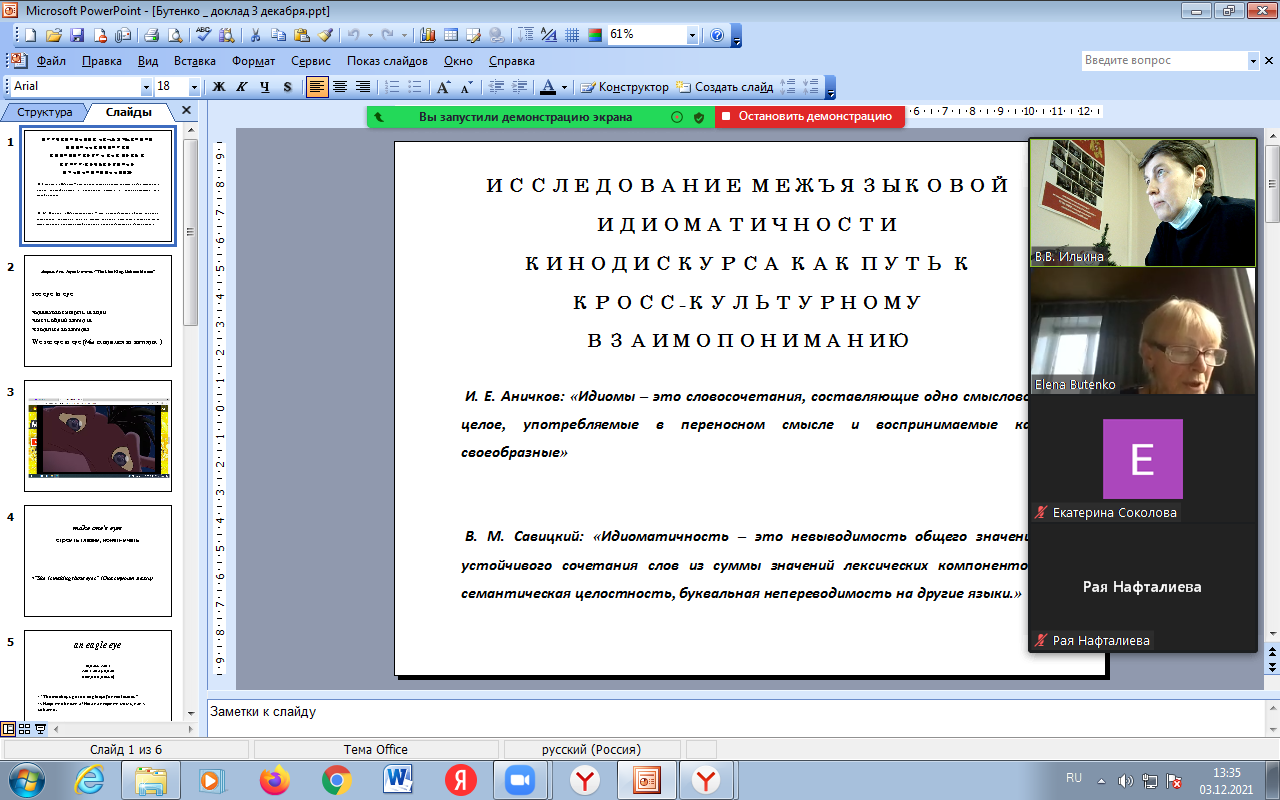The width and height of the screenshot is (1280, 800).
Task: Toggle bold formatting with Ж button
Action: 219,87
